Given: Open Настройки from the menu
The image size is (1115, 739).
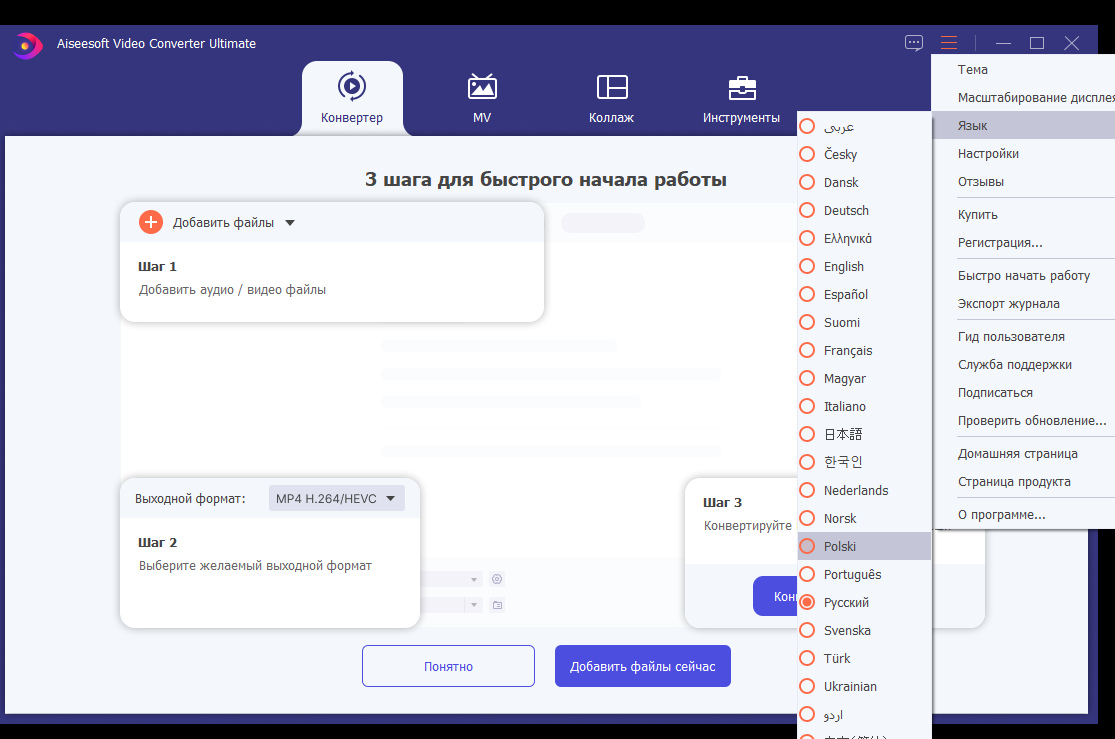Looking at the screenshot, I should coord(1023,154).
